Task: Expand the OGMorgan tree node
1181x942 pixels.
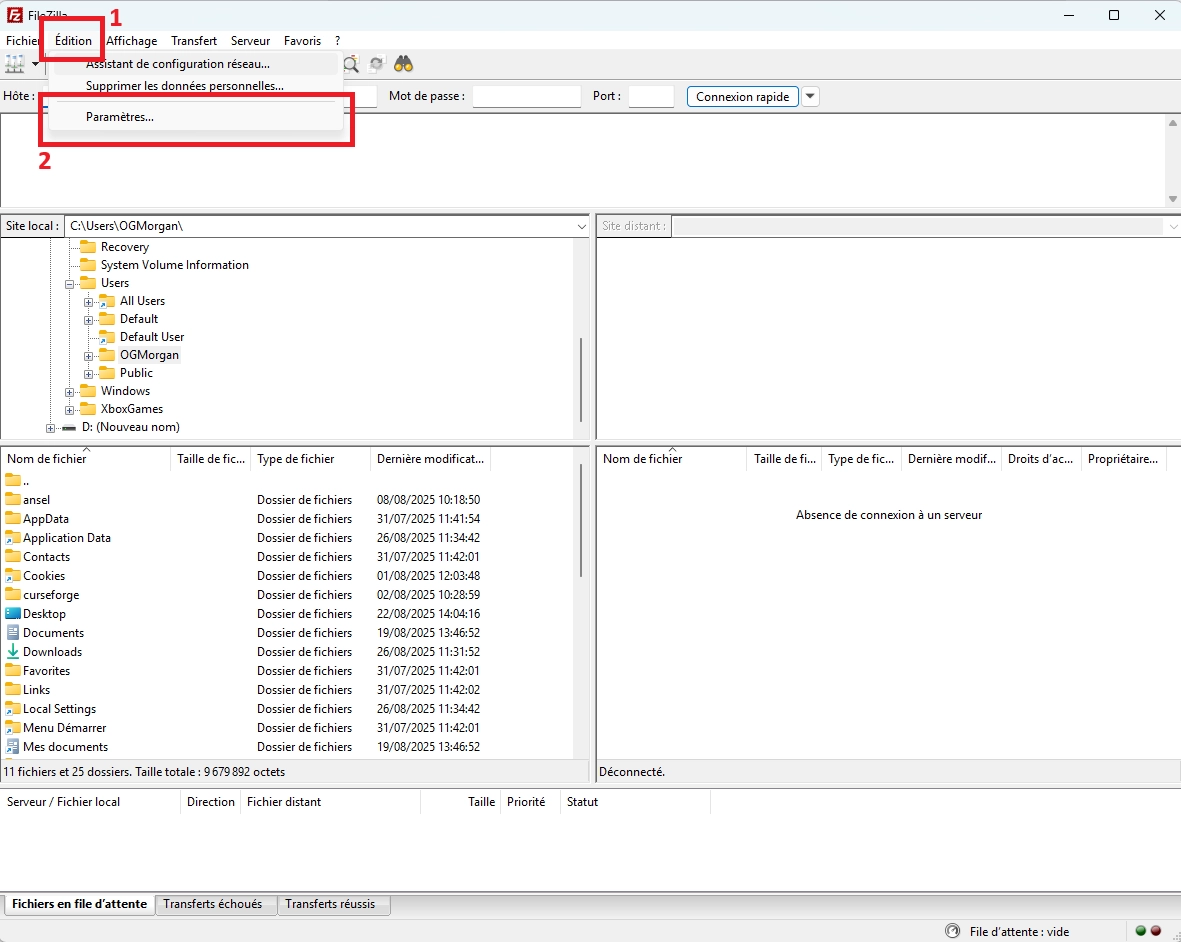Action: [x=88, y=356]
